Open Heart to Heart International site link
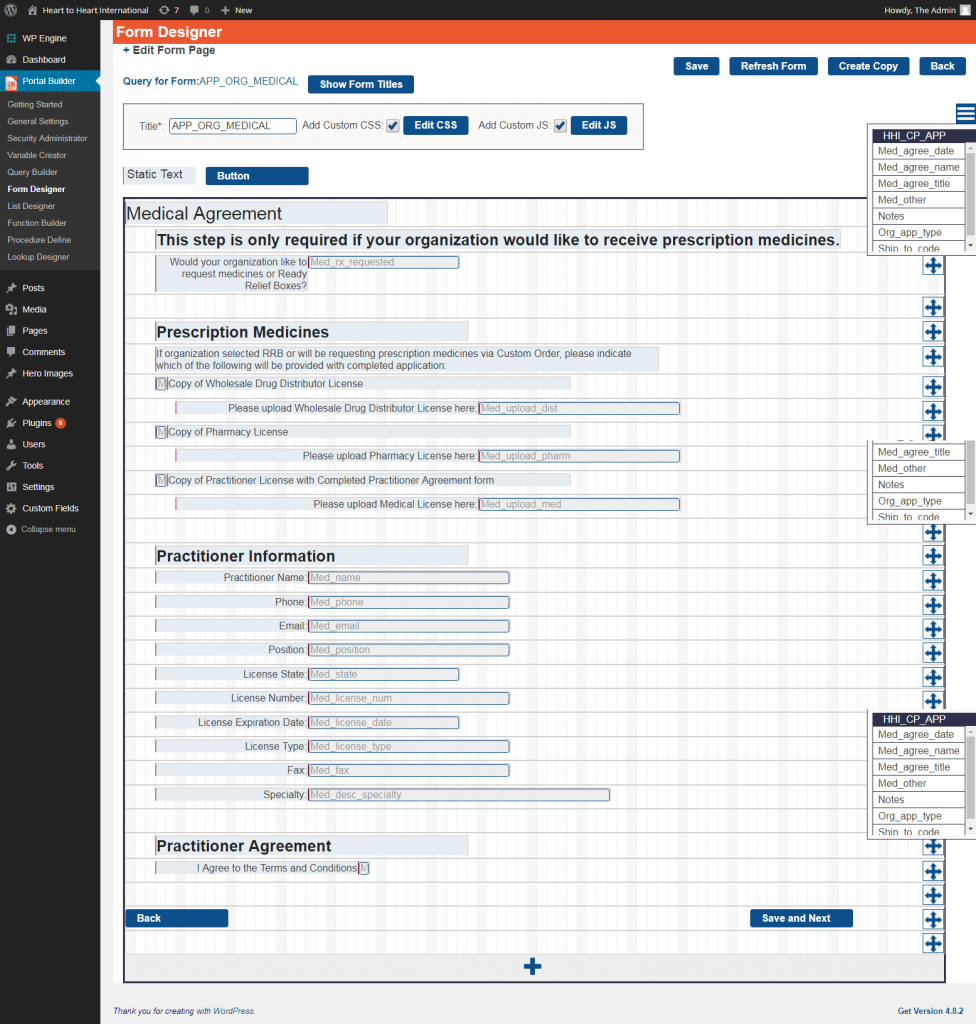Viewport: 976px width, 1024px height. 88,10
